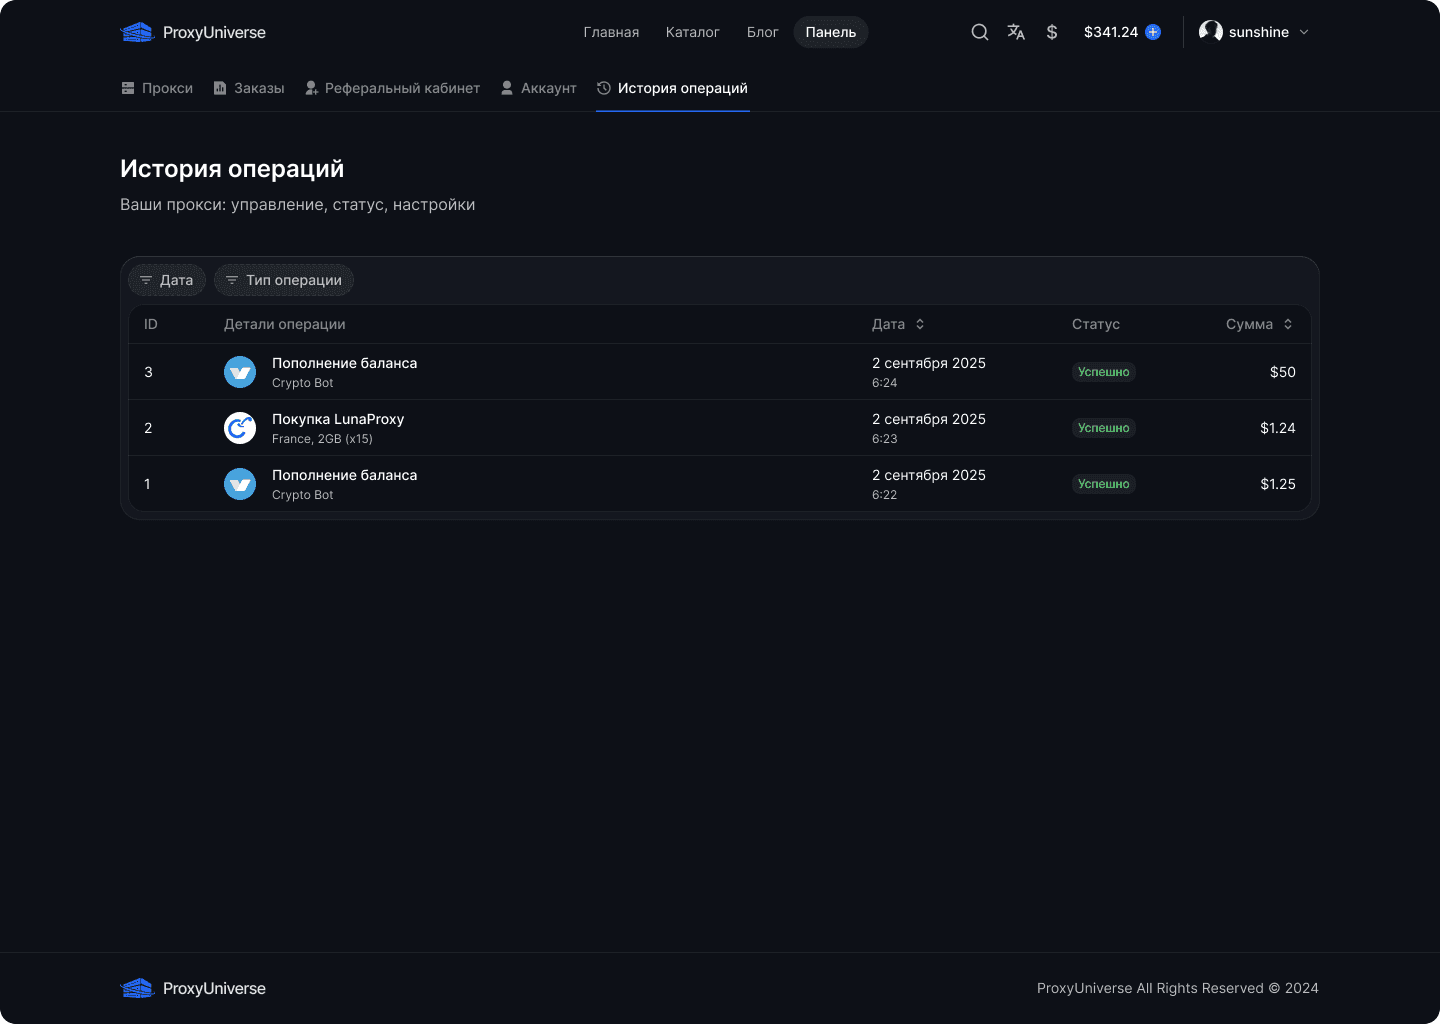Open the Тип операции filter dropdown
The height and width of the screenshot is (1024, 1440).
tap(284, 280)
